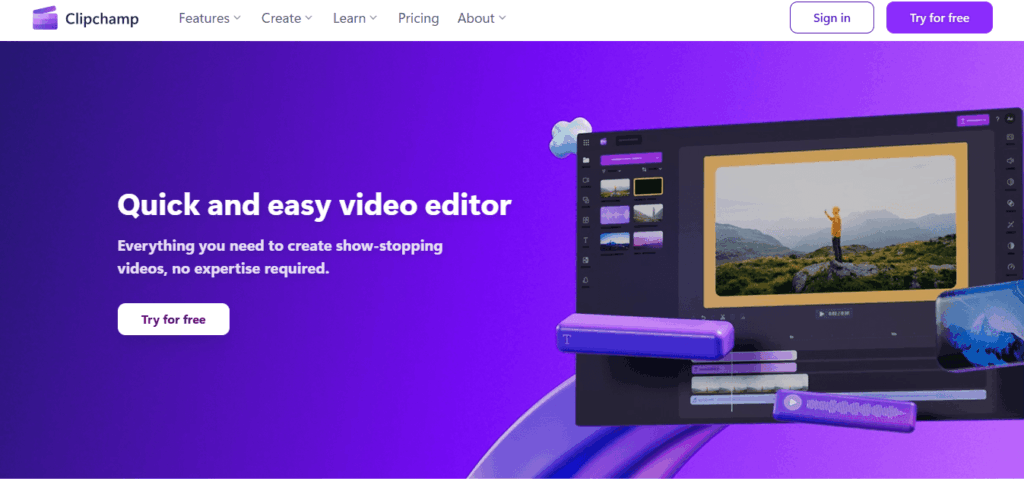Click the purple Try for free header button
The width and height of the screenshot is (1024, 497).
coord(939,18)
